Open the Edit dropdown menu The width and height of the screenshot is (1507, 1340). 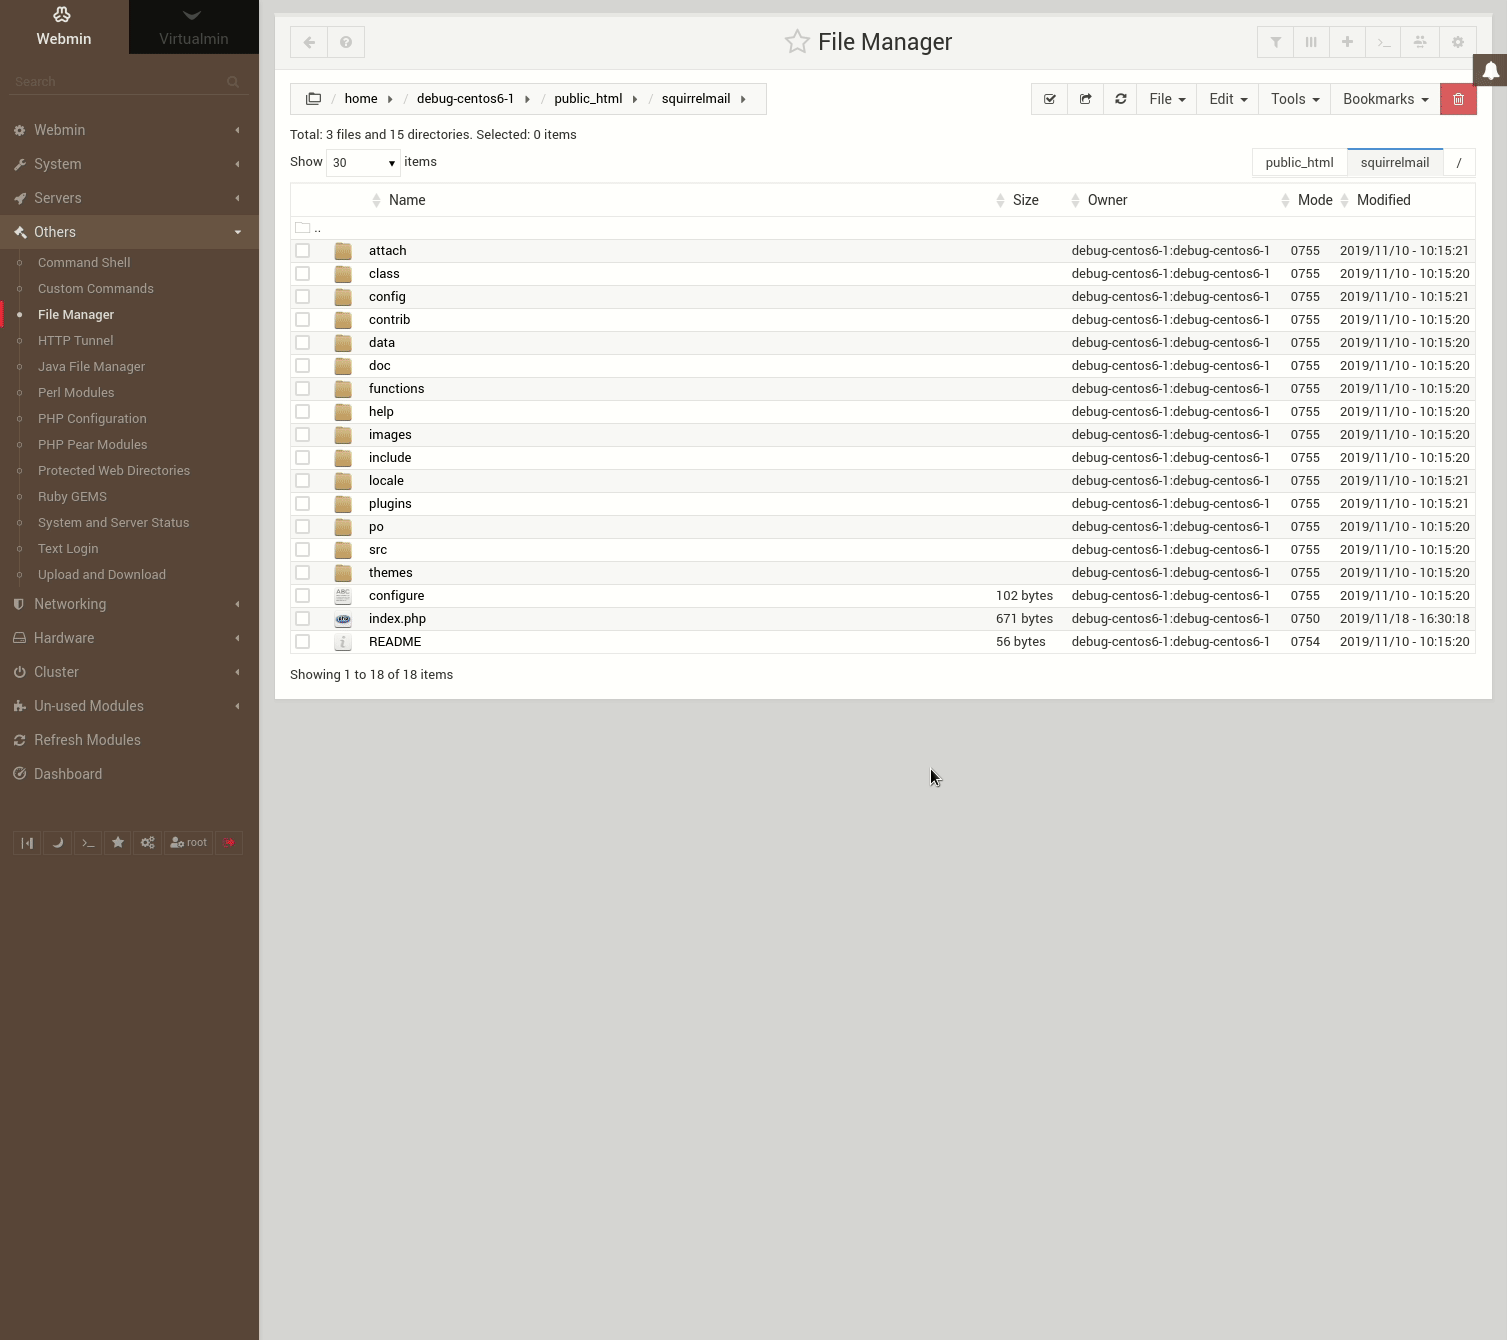(1228, 99)
